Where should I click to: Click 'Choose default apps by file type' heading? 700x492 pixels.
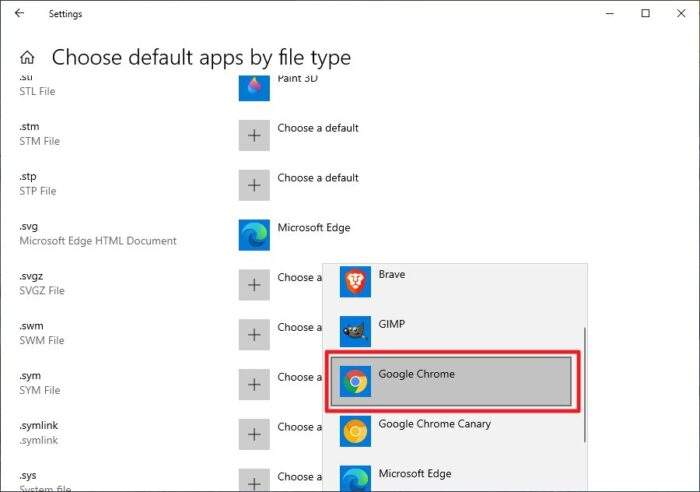point(201,58)
